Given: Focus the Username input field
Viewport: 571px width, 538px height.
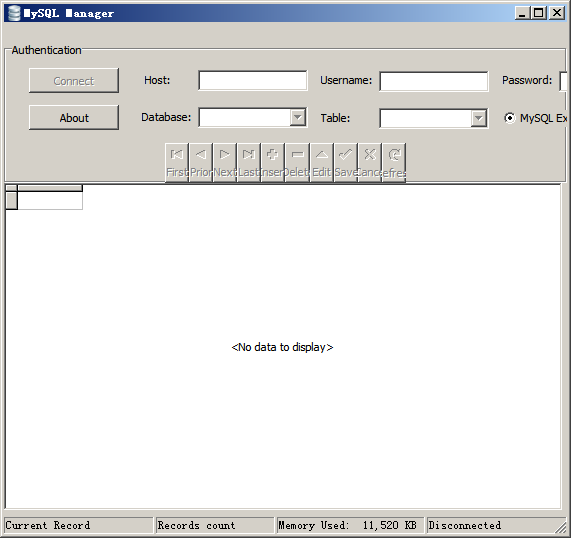Looking at the screenshot, I should click(434, 81).
